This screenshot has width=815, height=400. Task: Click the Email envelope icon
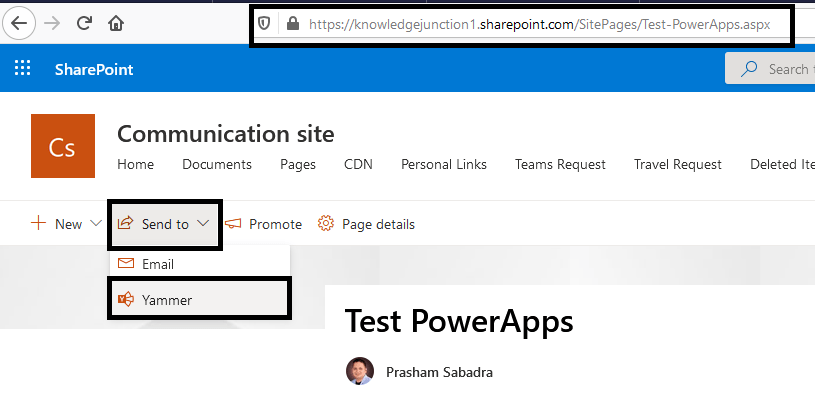(x=126, y=263)
